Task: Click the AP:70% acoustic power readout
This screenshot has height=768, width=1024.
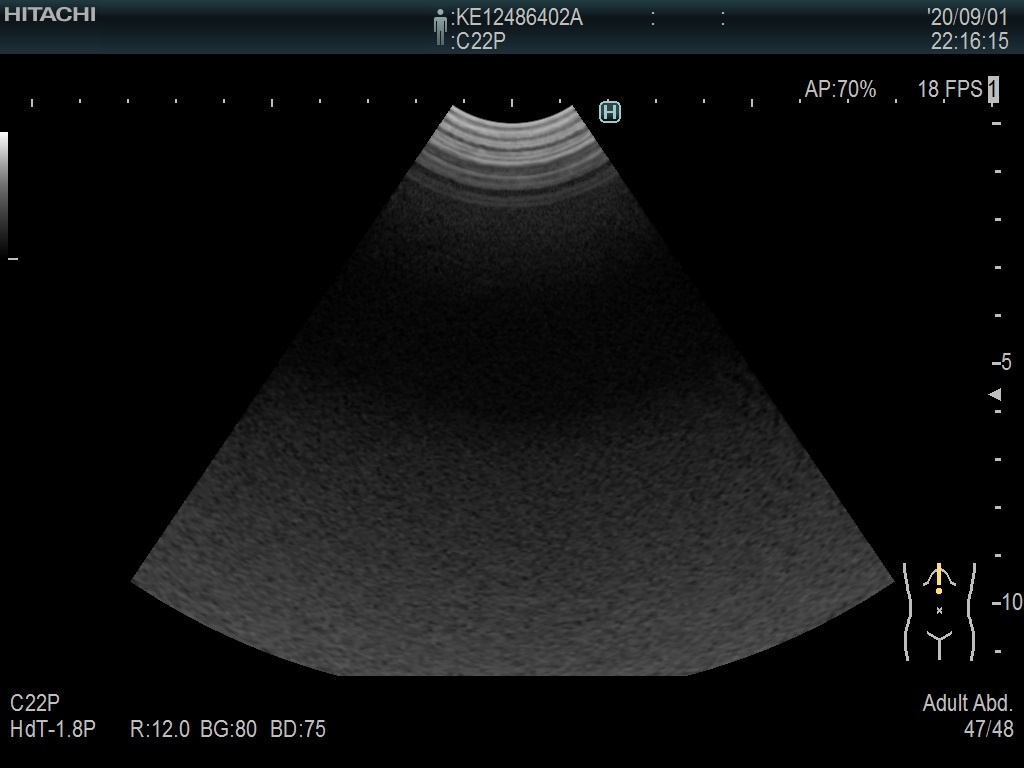Action: point(840,90)
